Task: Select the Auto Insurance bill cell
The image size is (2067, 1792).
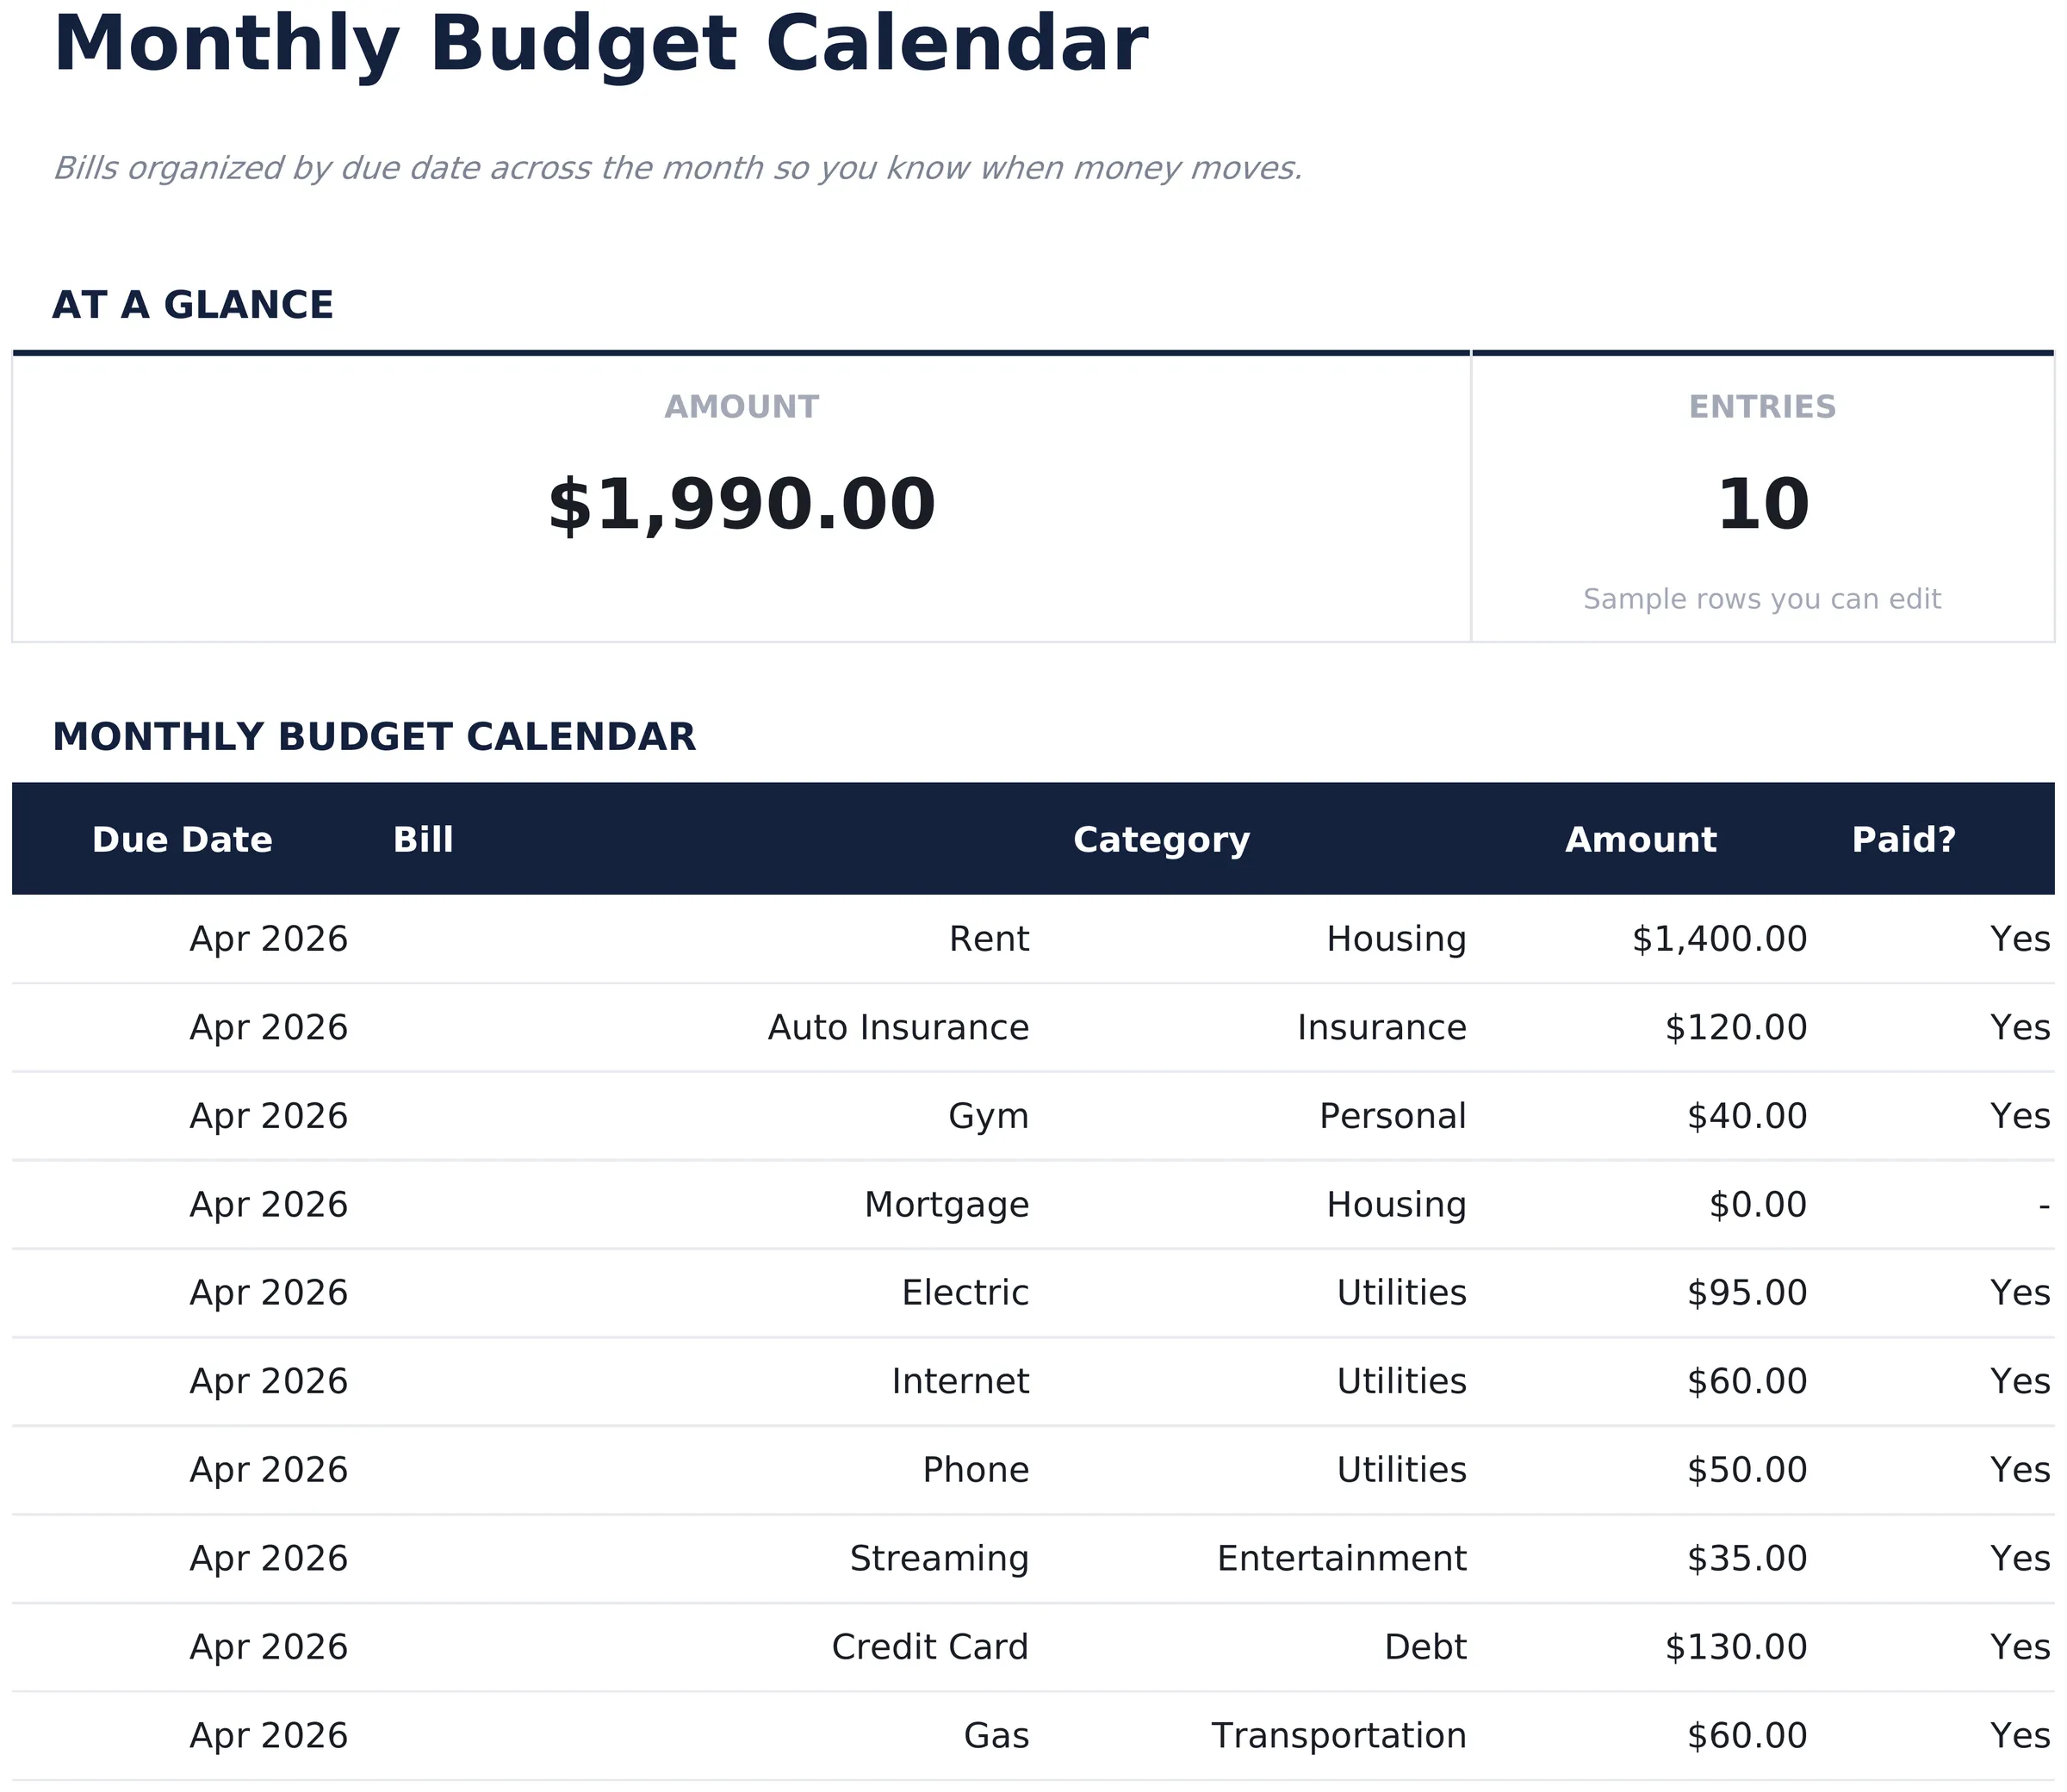Action: point(898,1028)
